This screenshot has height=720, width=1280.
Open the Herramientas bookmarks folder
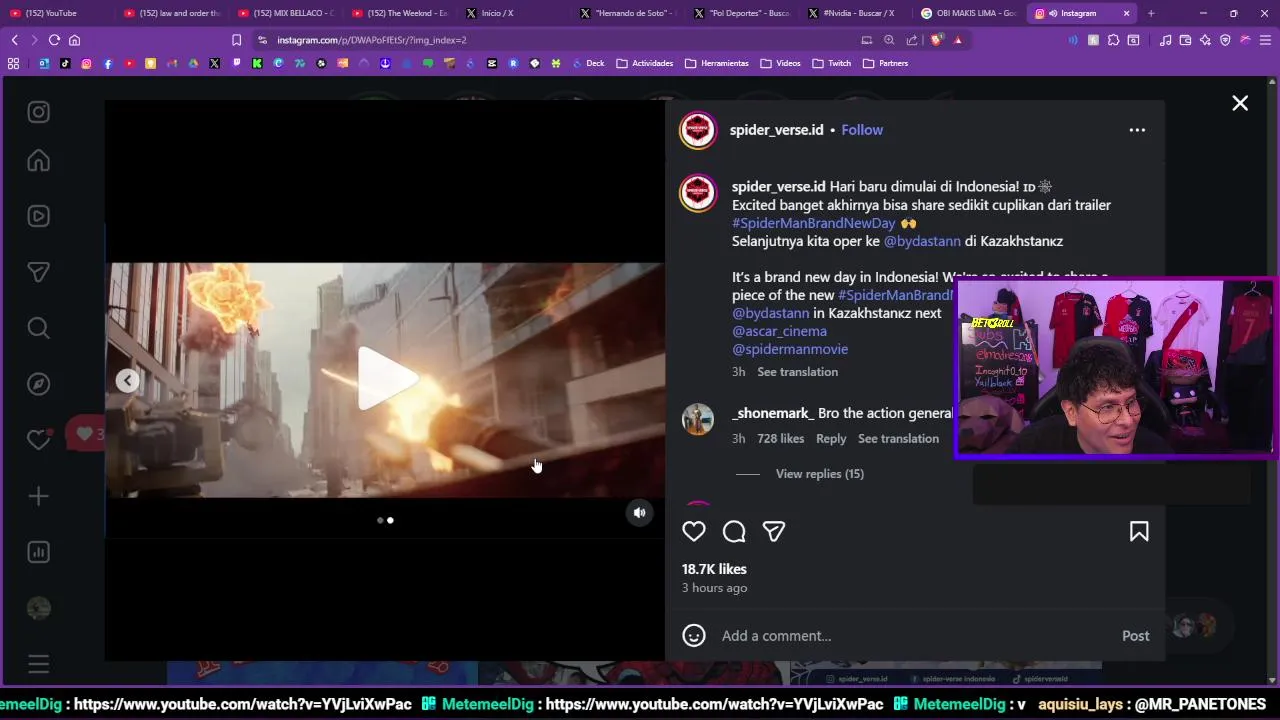click(x=717, y=63)
